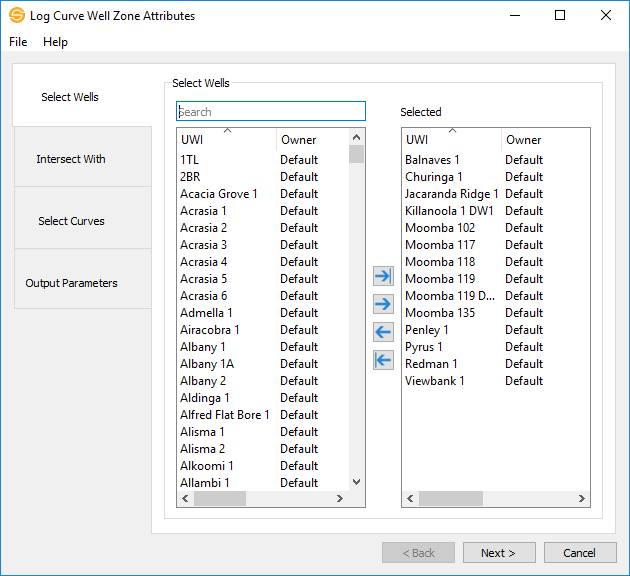Viewport: 630px width, 576px height.
Task: Sort Selected list by Owner column
Action: (x=540, y=140)
